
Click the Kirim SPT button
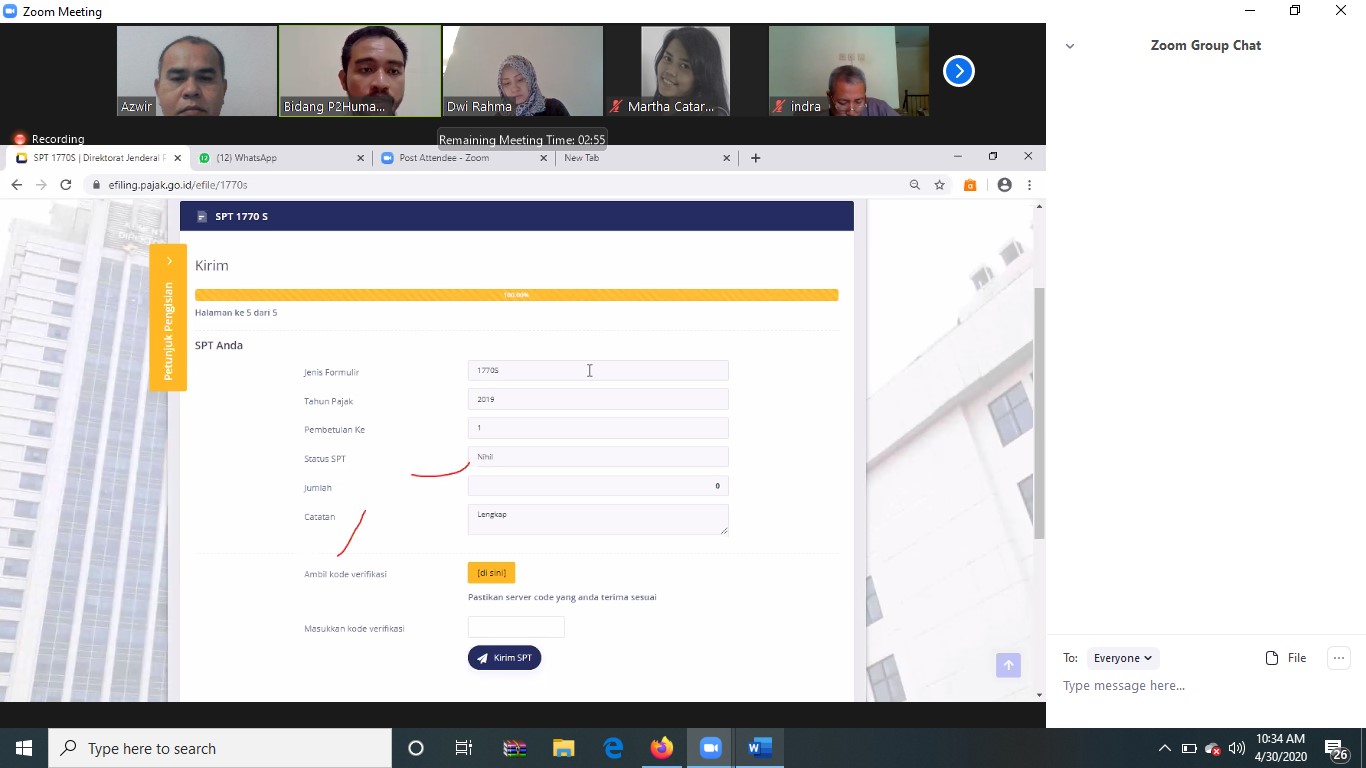[504, 658]
